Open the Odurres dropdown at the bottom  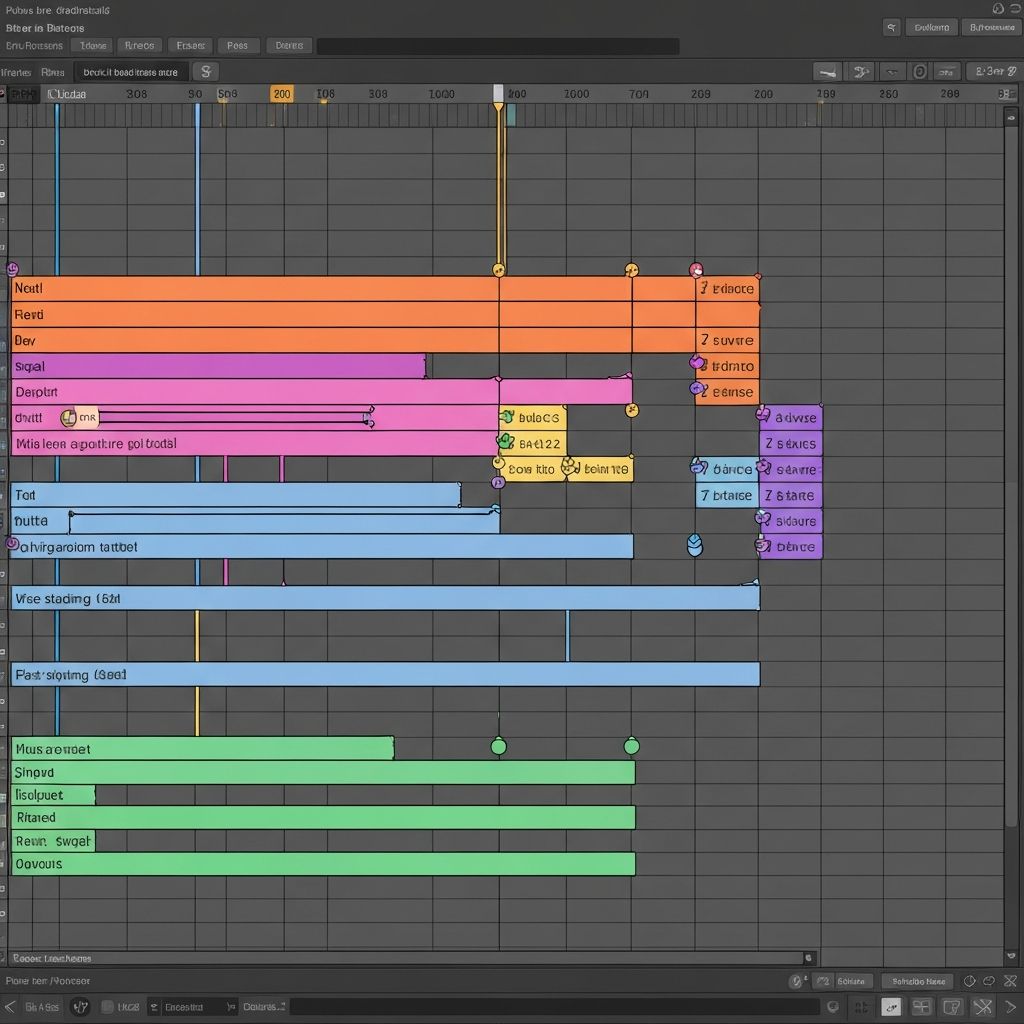pos(262,1007)
